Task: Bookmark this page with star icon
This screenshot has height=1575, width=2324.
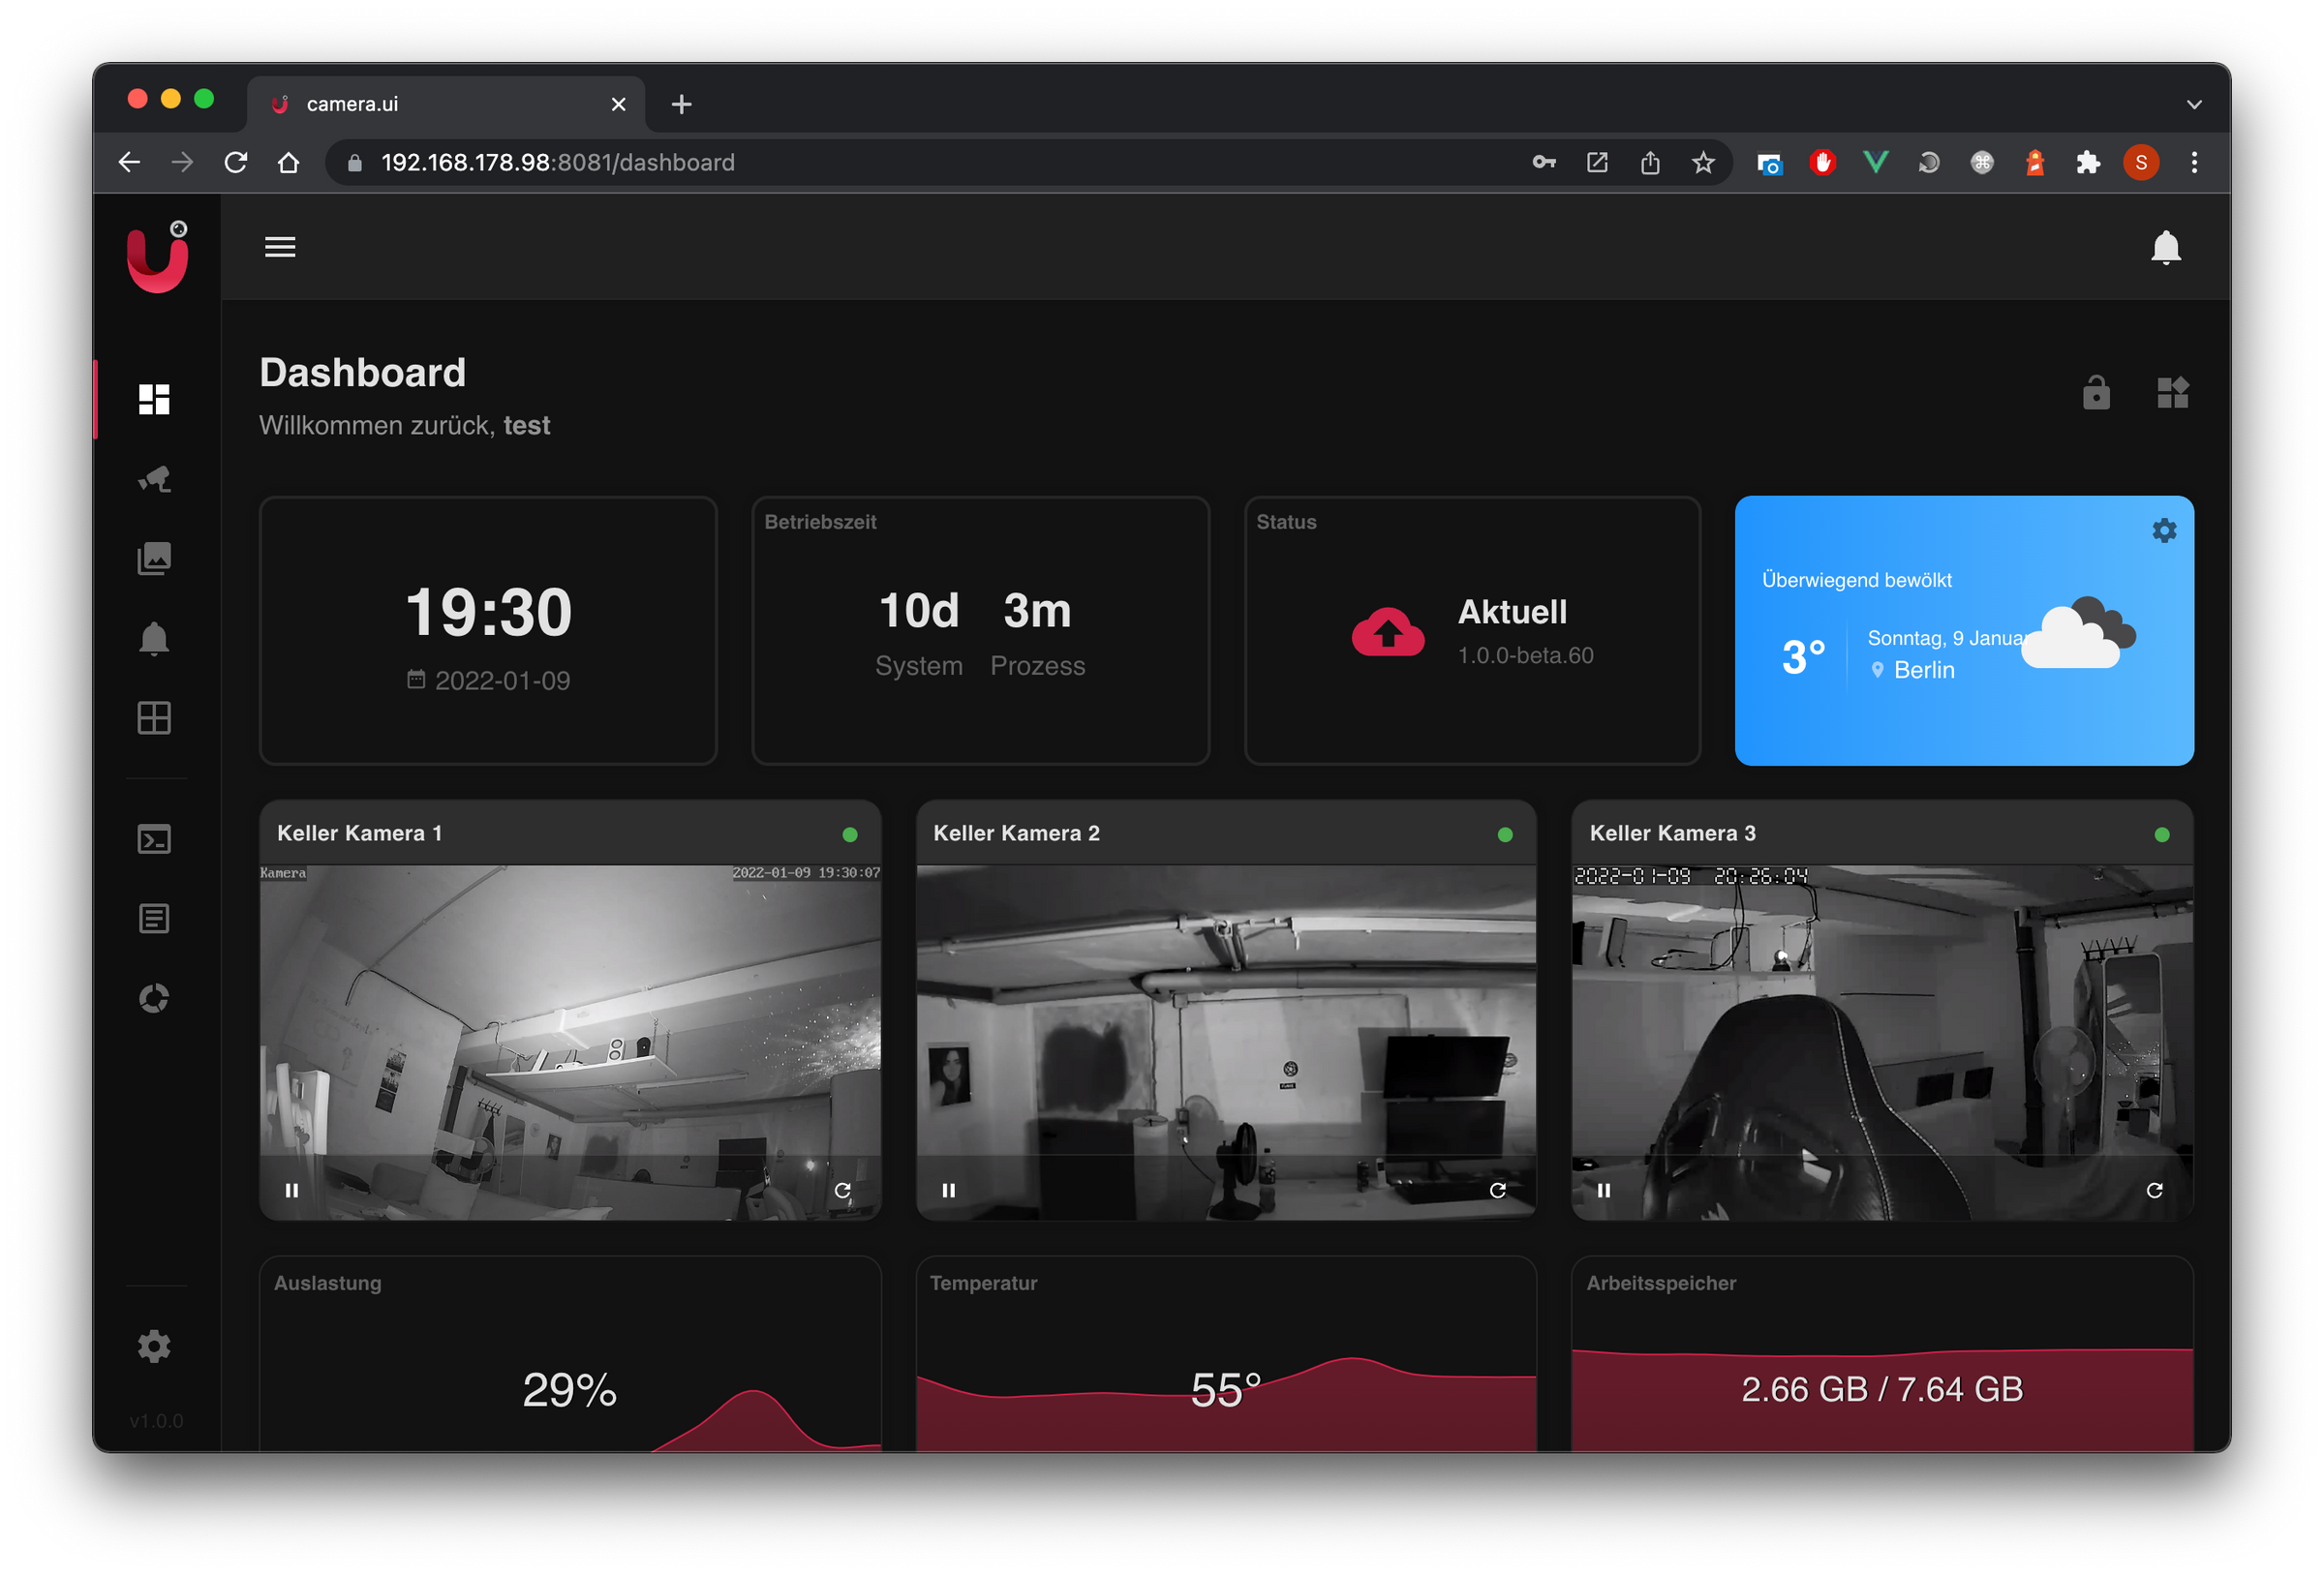Action: (1703, 162)
